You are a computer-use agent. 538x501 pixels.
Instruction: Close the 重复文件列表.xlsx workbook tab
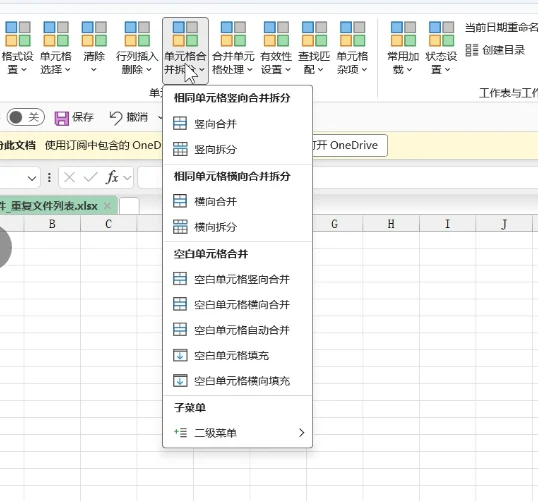(x=107, y=206)
